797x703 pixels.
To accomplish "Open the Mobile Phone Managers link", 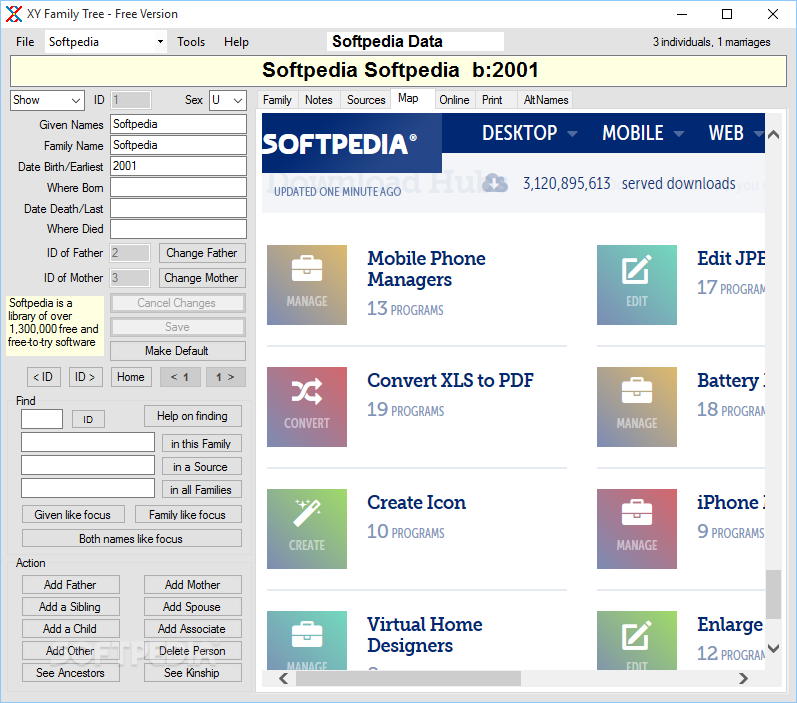I will click(x=426, y=269).
